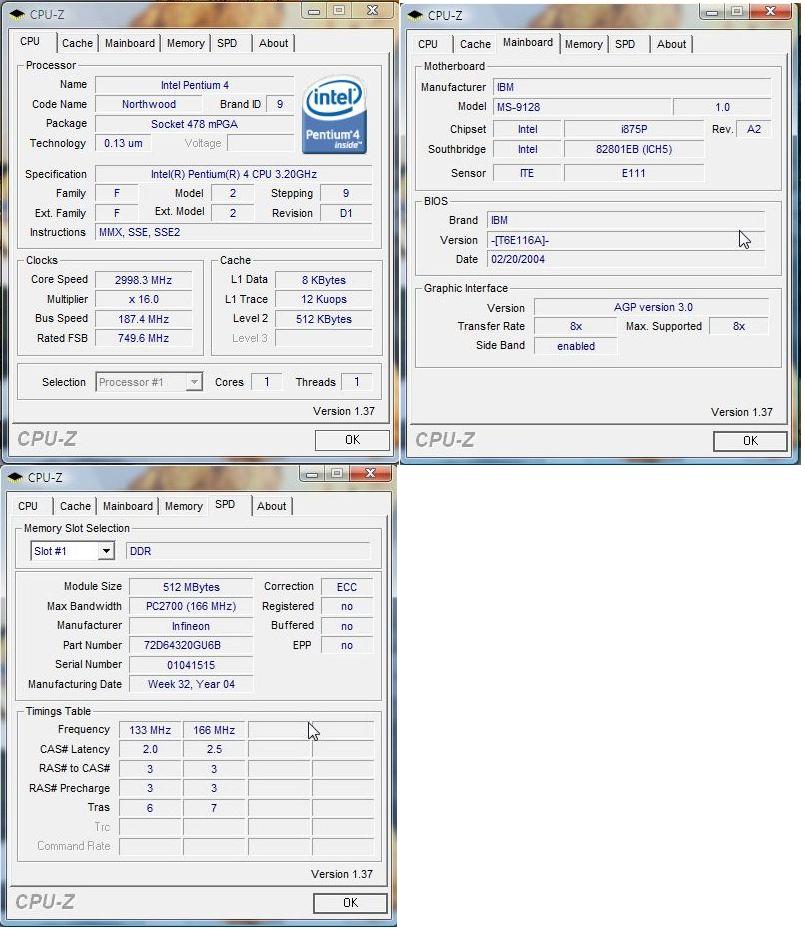Click Sensor value E111
The width and height of the screenshot is (805, 929).
click(634, 174)
